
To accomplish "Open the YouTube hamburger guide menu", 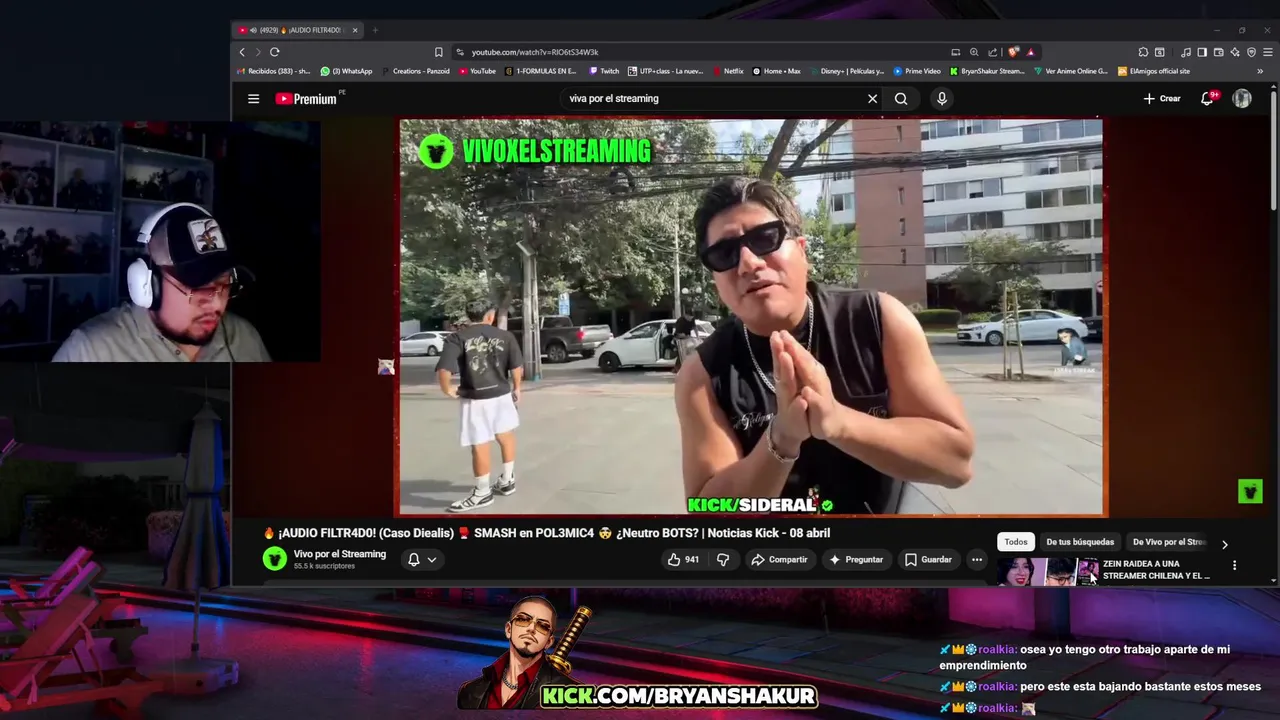I will tap(253, 99).
